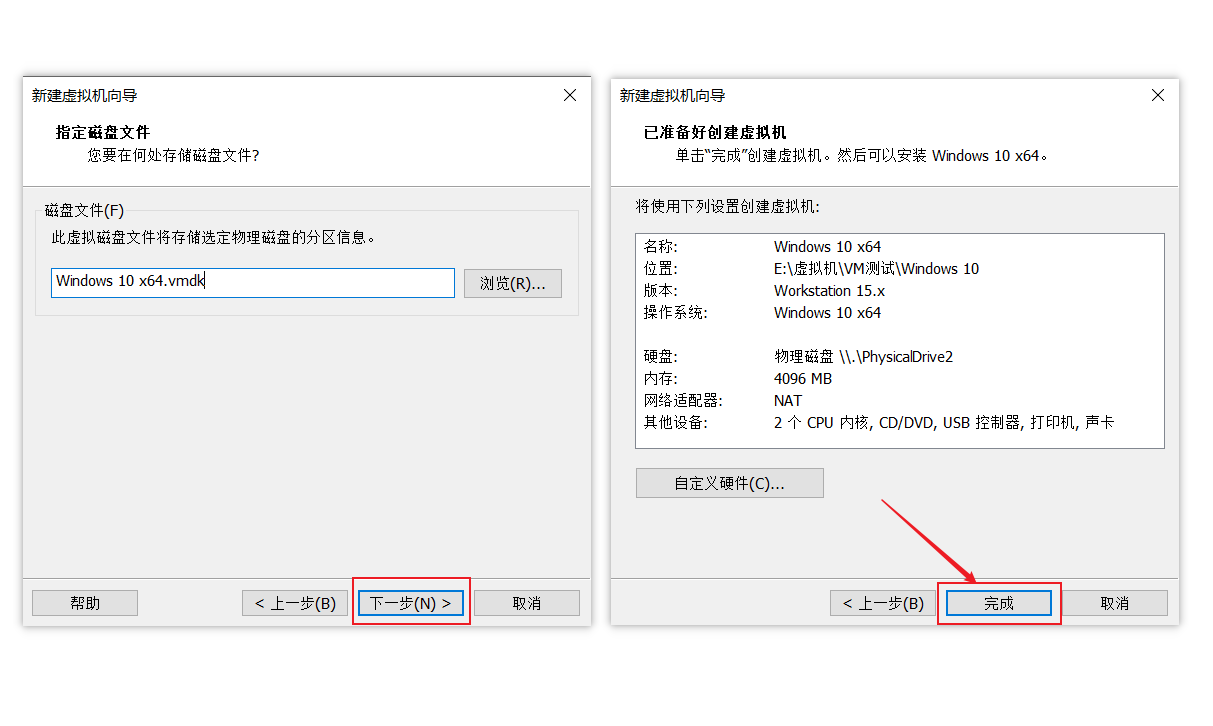The width and height of the screenshot is (1213, 726).
Task: Click 自定义硬件(C) to customize hardware
Action: [x=729, y=482]
